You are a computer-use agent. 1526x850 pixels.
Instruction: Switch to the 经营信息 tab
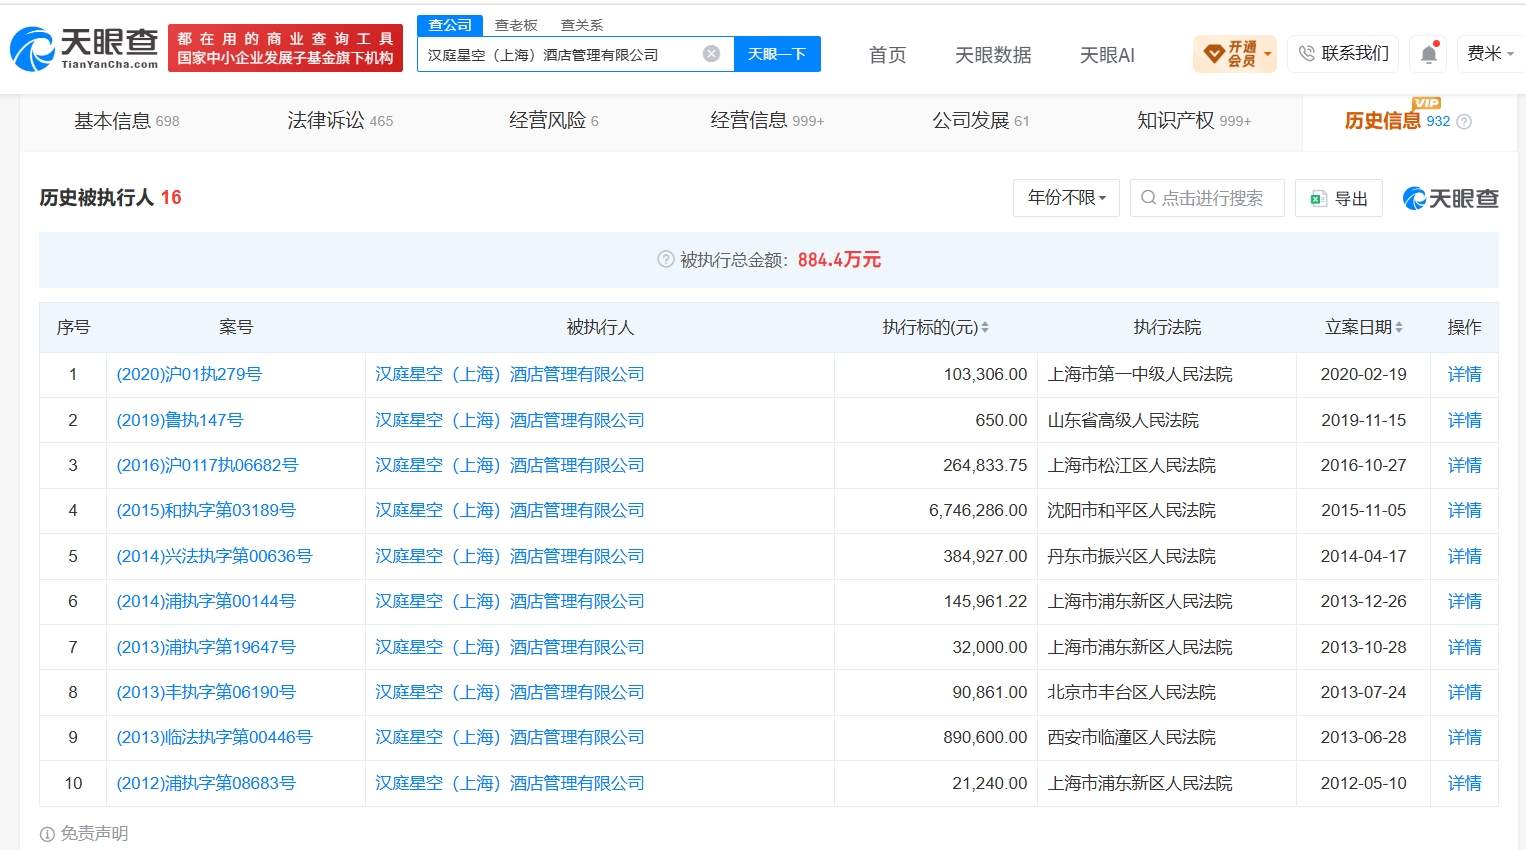(767, 121)
